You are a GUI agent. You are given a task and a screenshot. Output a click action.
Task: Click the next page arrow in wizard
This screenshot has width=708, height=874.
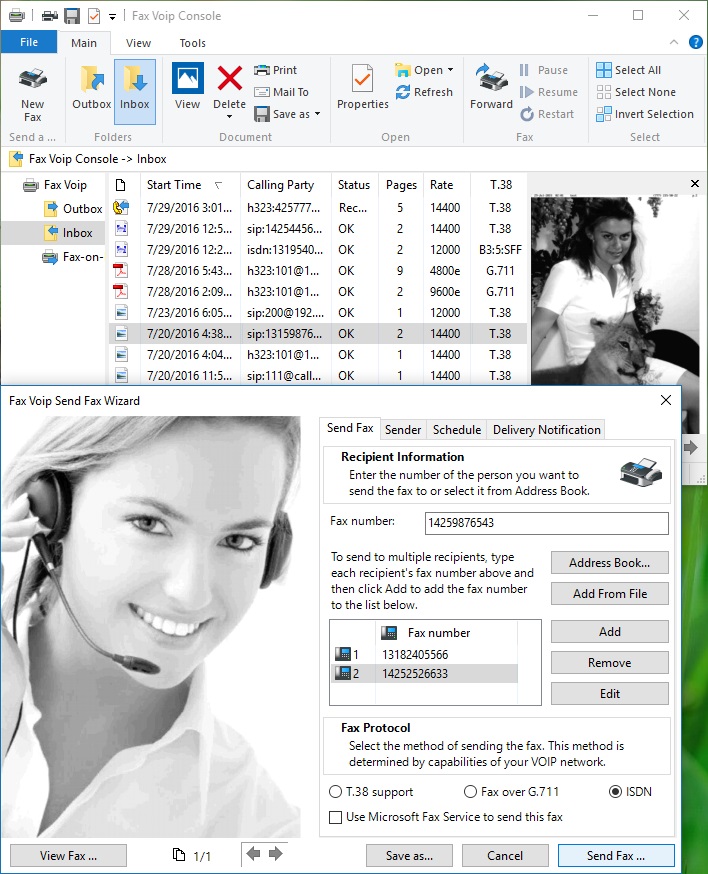coord(275,853)
